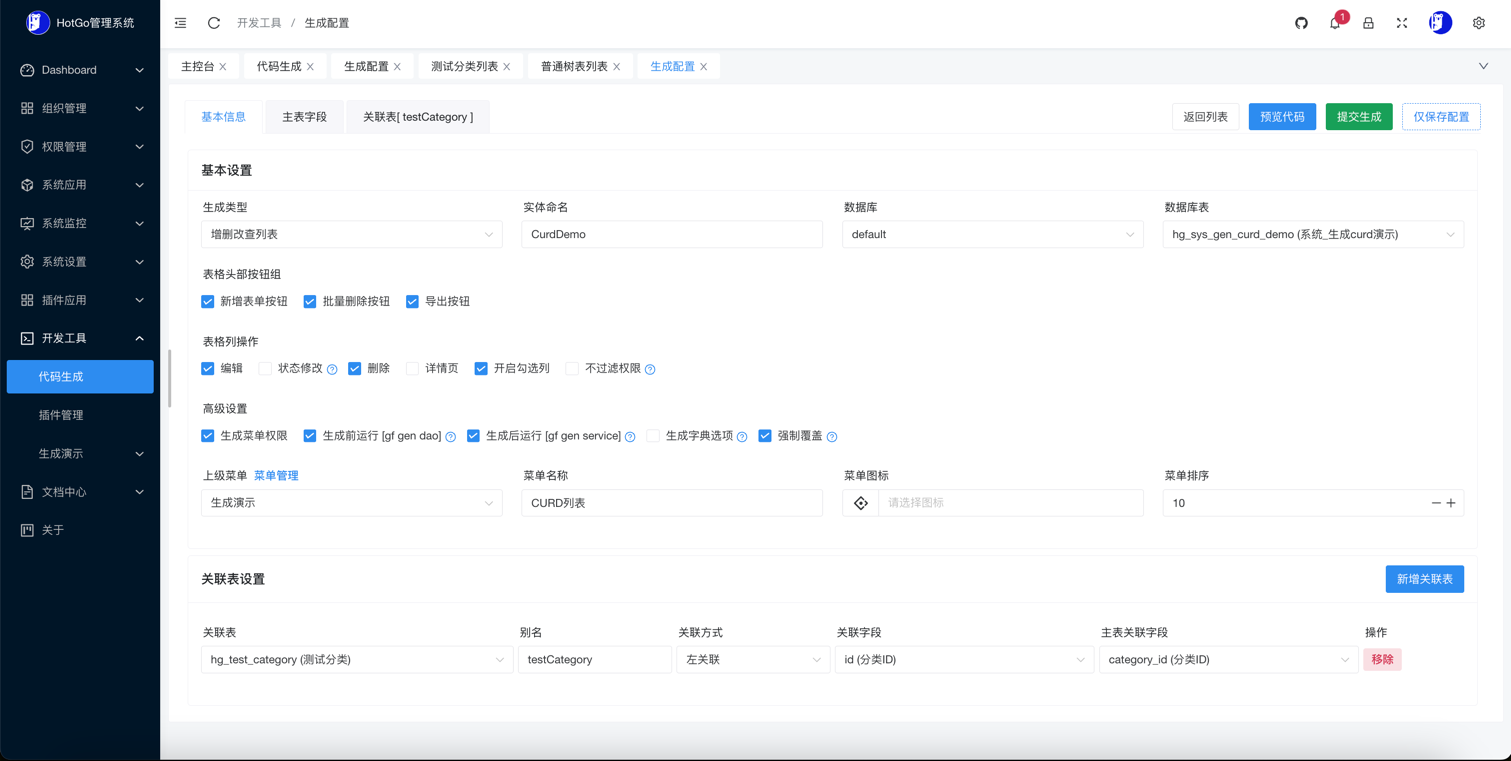Click the page reload icon
Screen dimensions: 1511x761
pos(214,23)
